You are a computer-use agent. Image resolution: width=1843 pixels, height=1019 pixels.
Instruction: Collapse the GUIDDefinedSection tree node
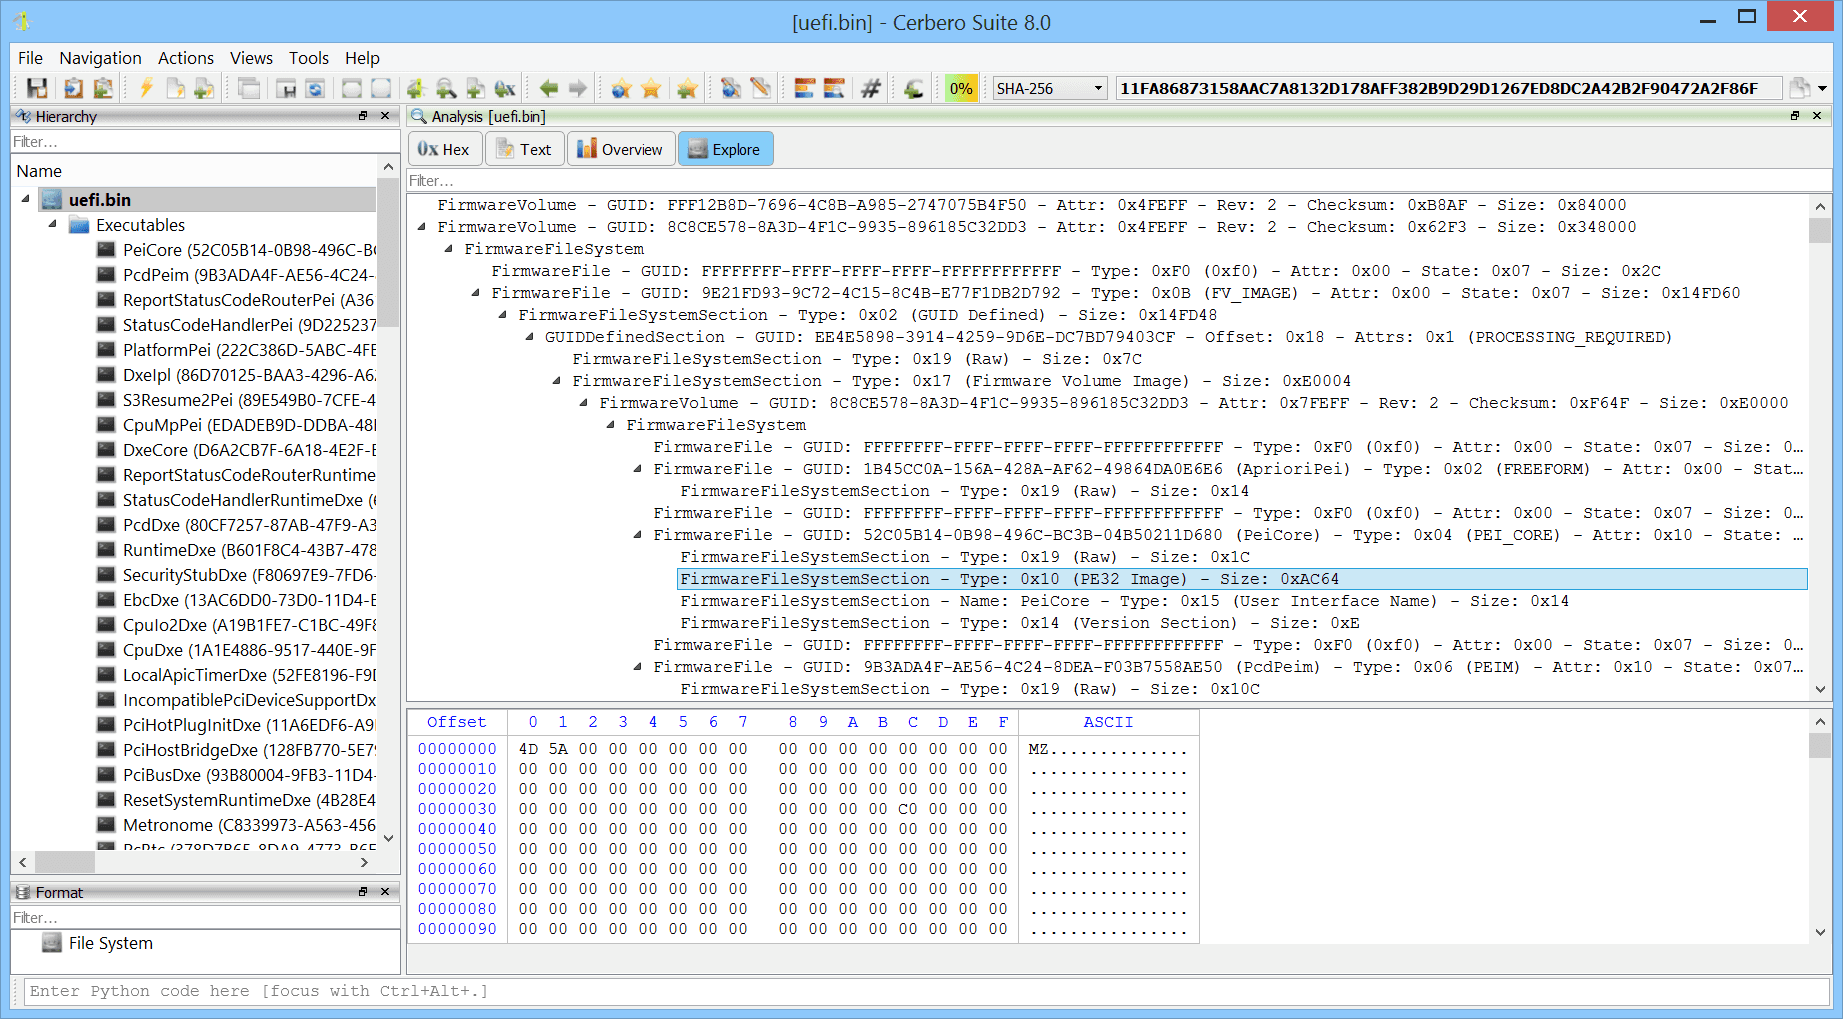tap(530, 337)
